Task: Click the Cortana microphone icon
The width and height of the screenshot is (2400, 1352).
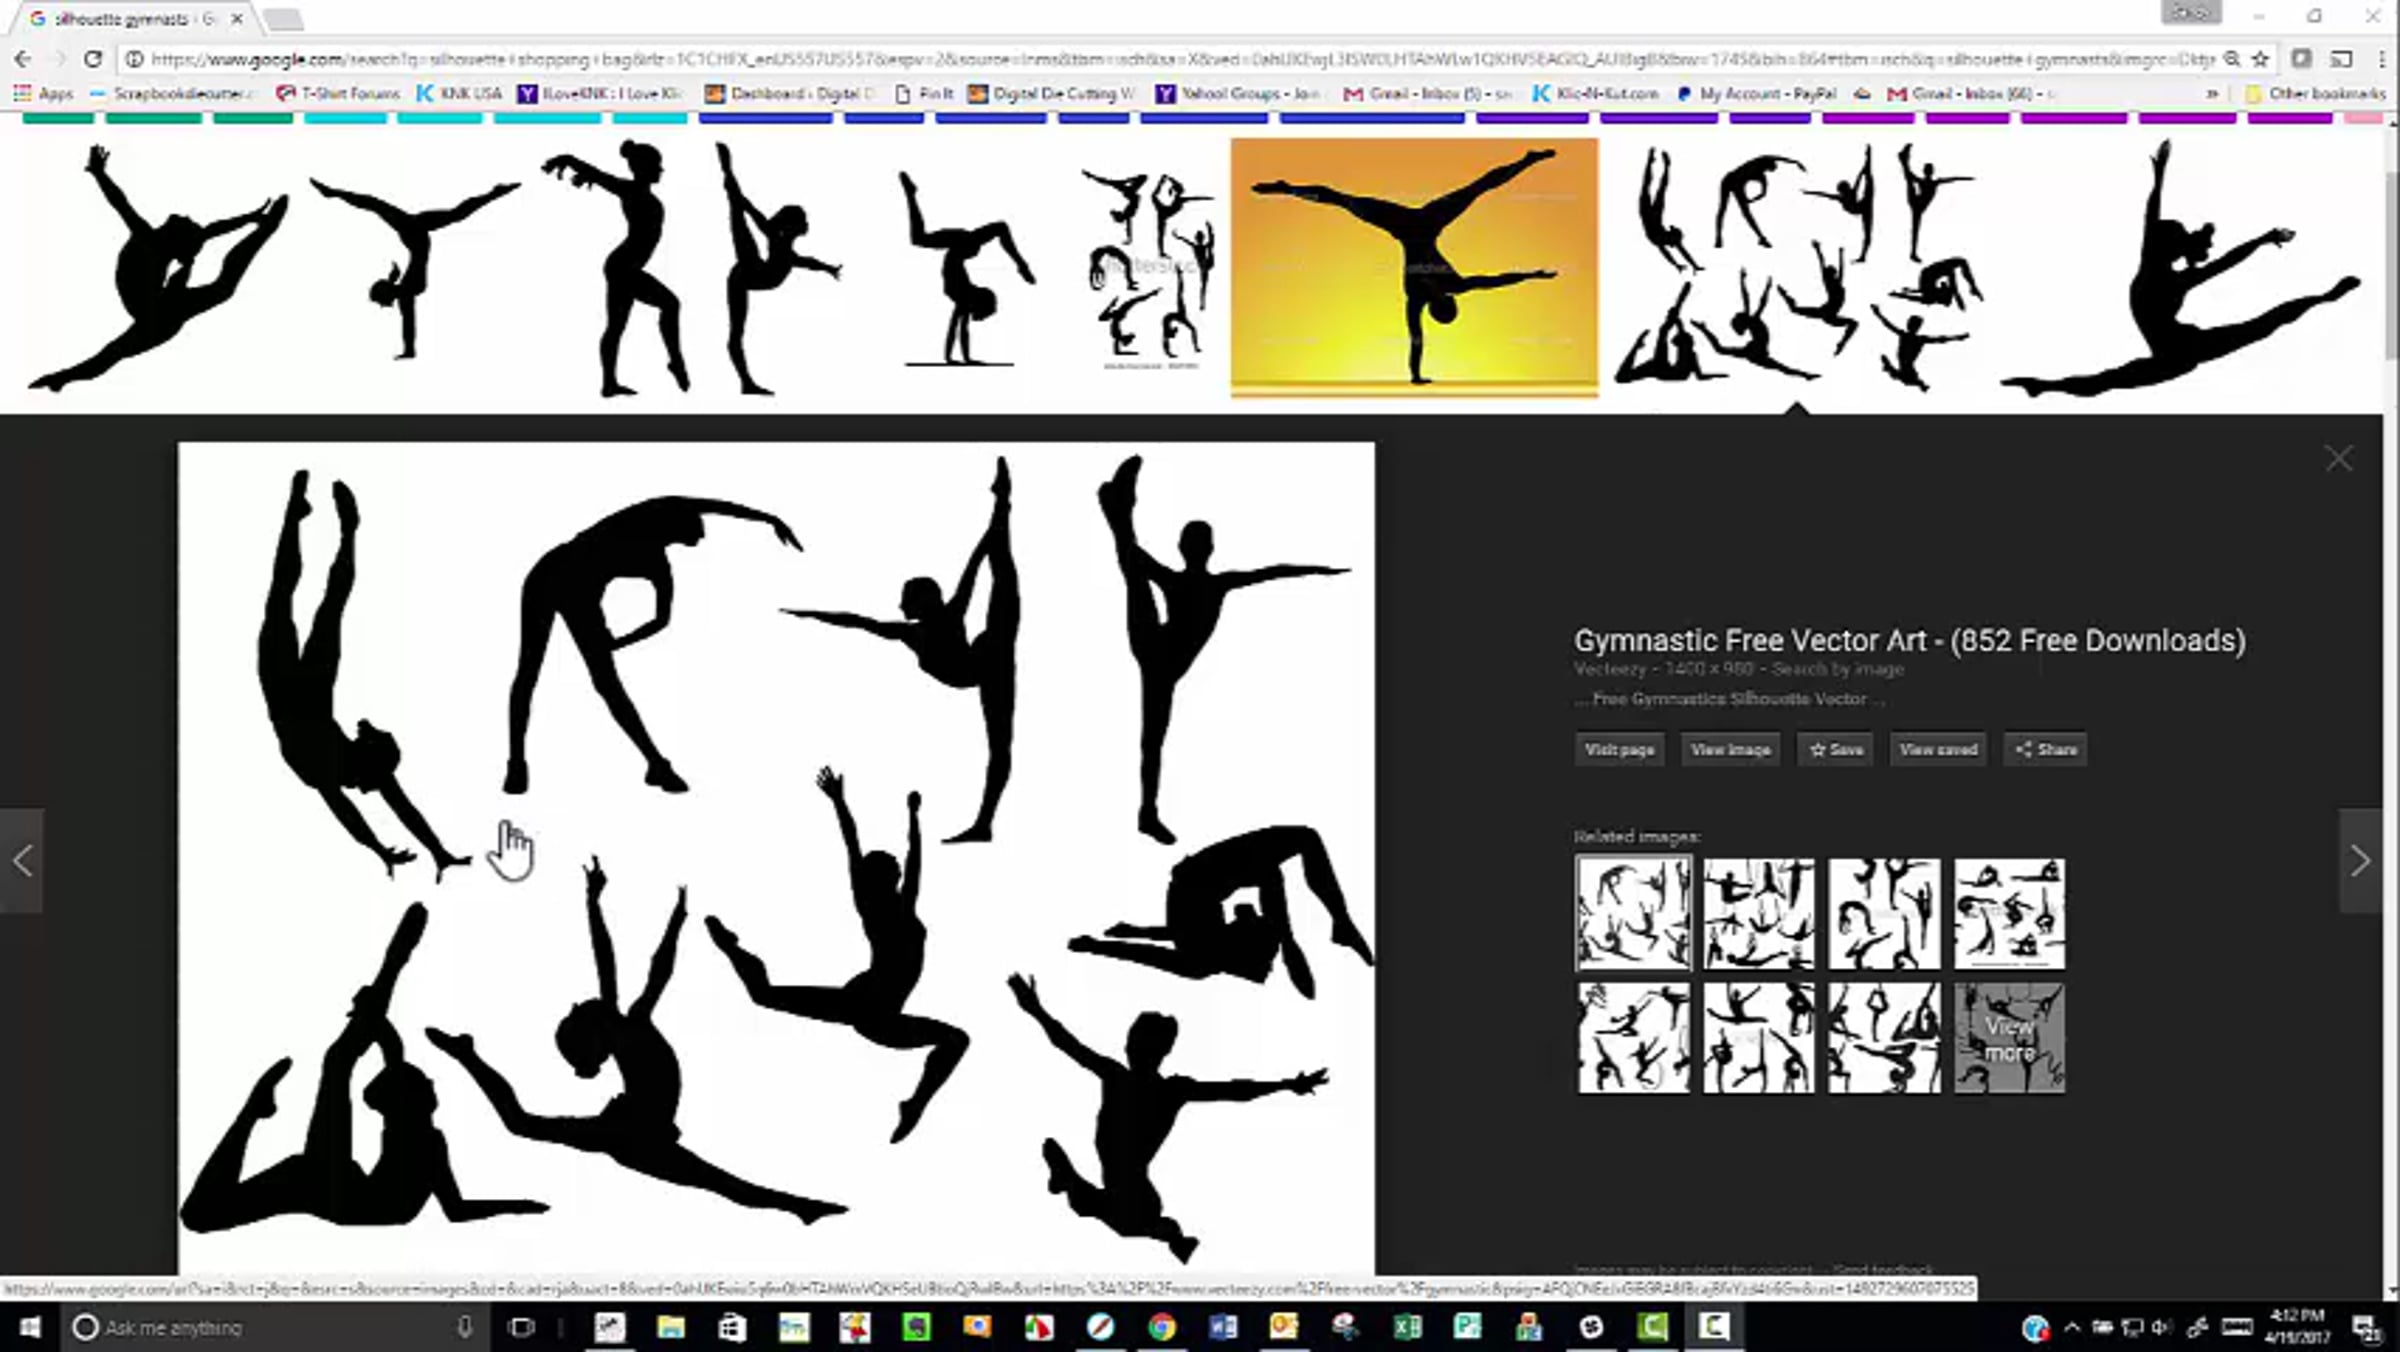Action: pyautogui.click(x=465, y=1327)
